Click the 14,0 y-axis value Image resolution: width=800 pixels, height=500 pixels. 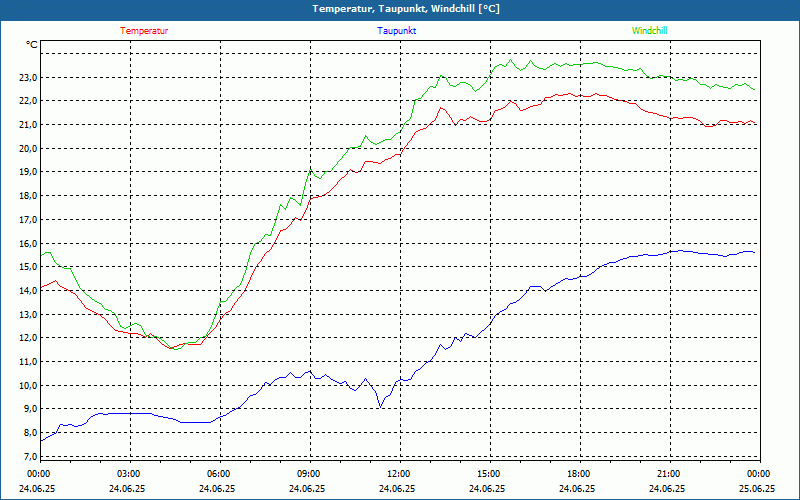tap(28, 290)
